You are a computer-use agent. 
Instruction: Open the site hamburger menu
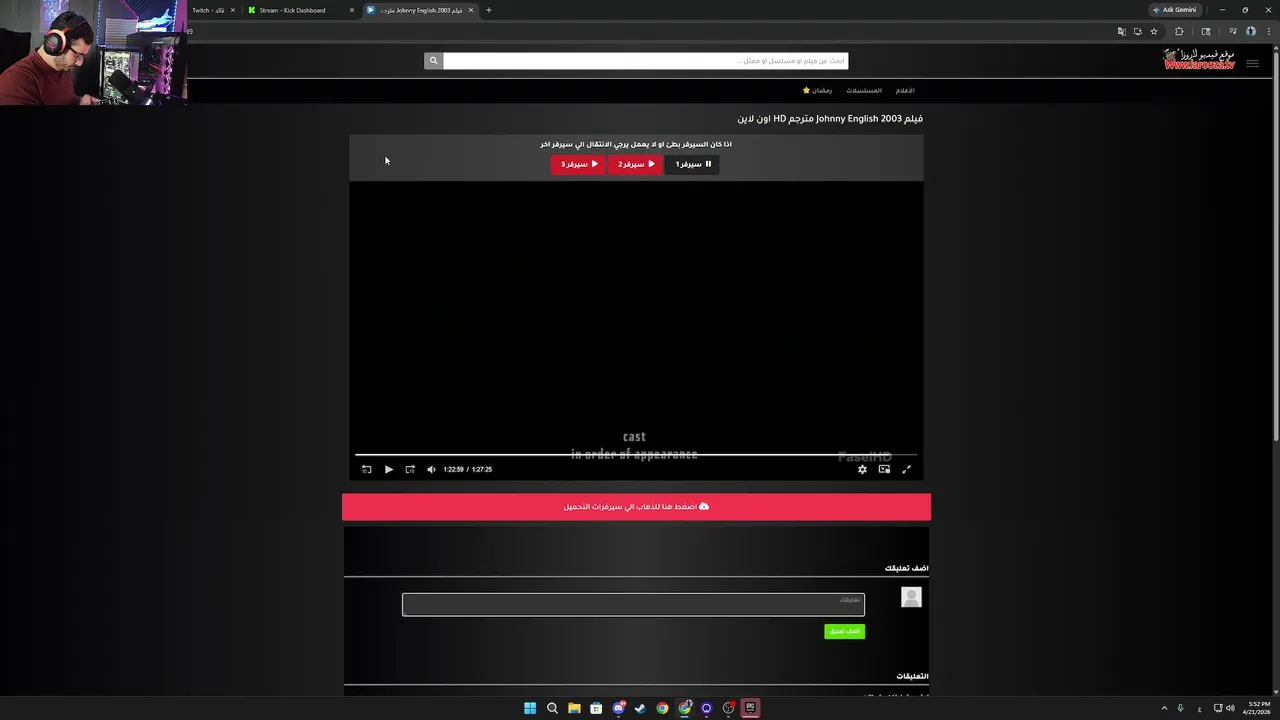coord(1252,63)
